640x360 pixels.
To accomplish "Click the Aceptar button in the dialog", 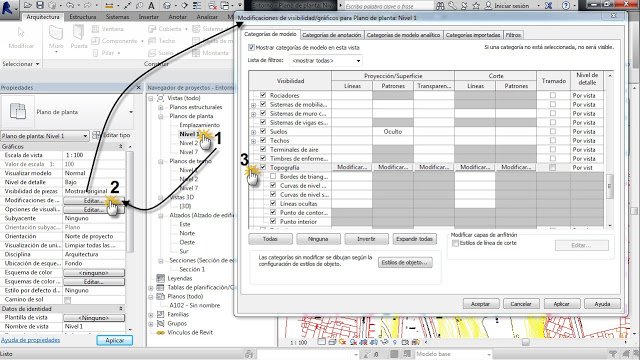I will point(481,304).
